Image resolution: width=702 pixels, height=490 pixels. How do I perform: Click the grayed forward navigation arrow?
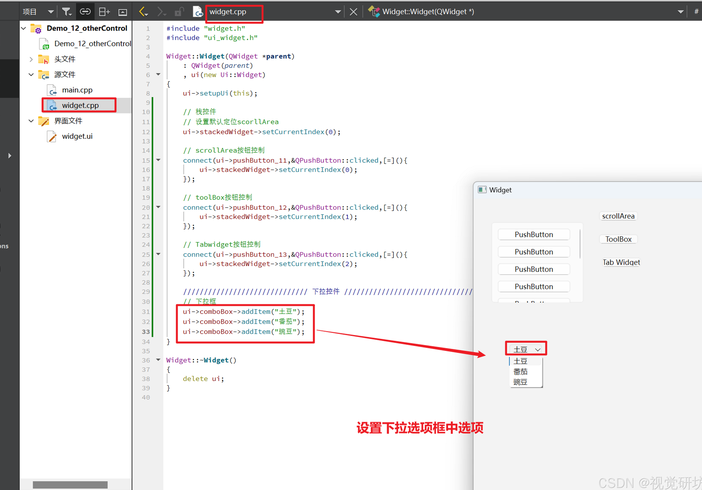(x=161, y=12)
